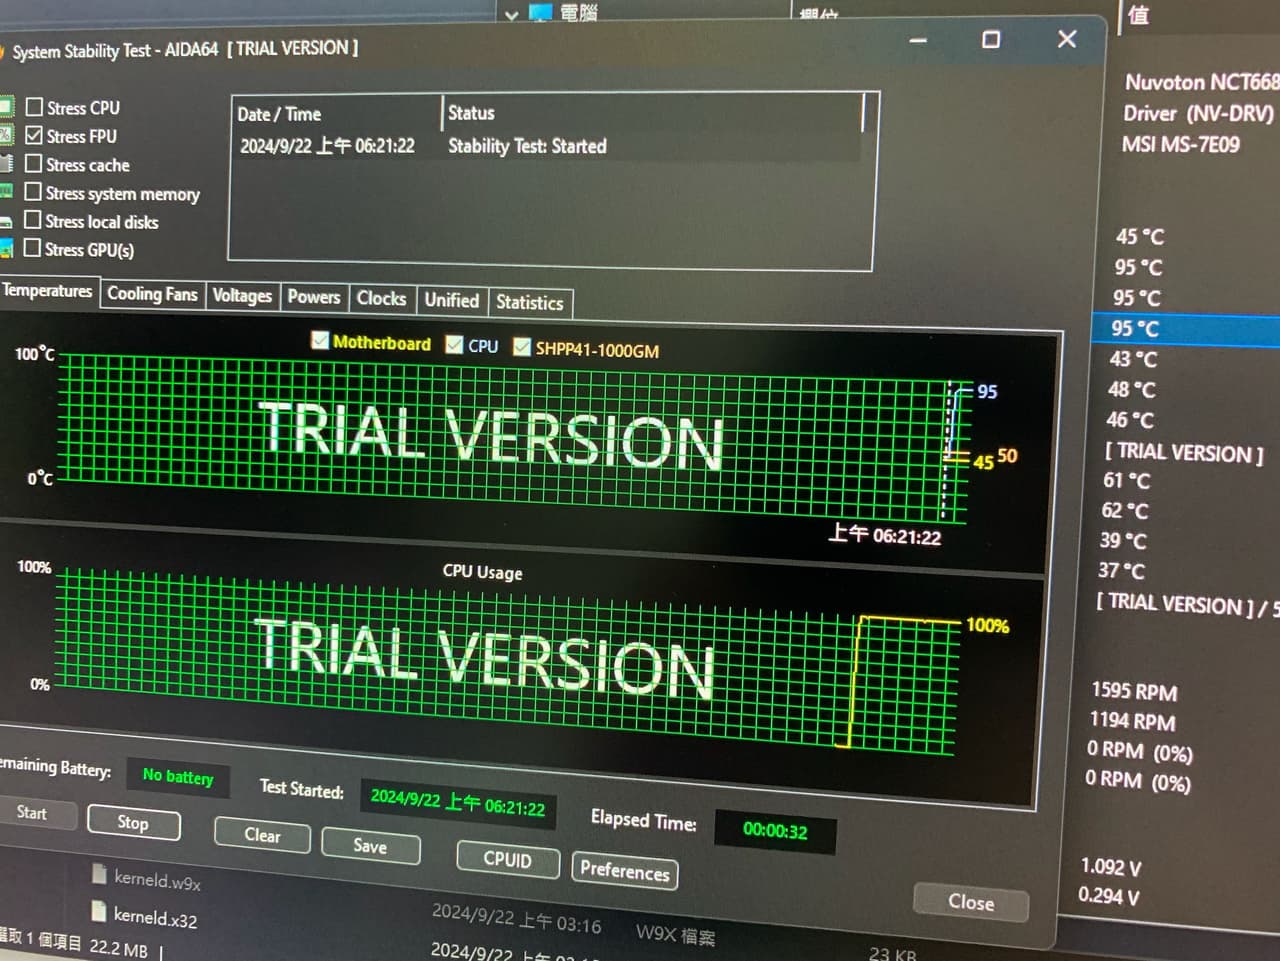Click the kerneld.x32 file icon

pos(99,911)
